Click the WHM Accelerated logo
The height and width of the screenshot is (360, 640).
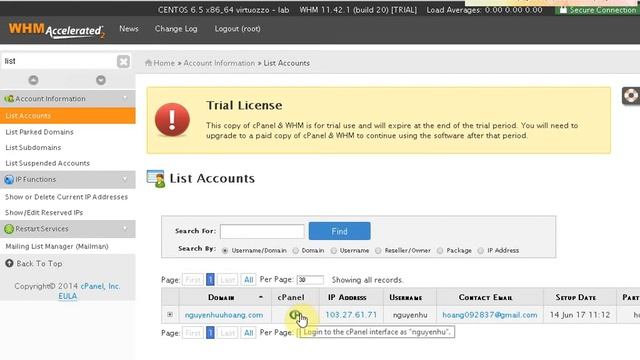56,31
